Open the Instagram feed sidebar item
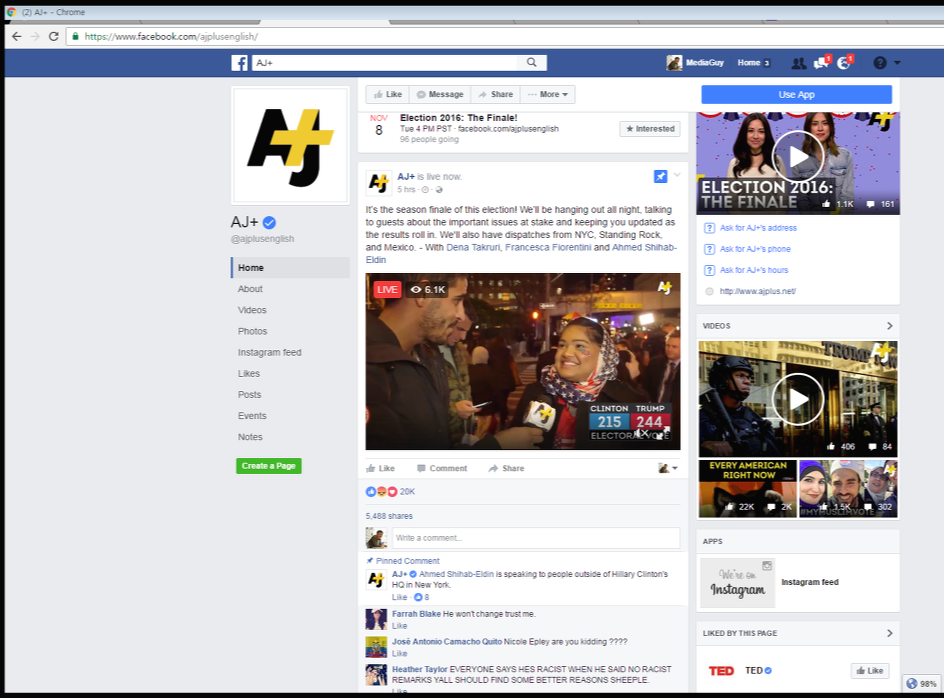Viewport: 944px width, 698px height. (269, 352)
